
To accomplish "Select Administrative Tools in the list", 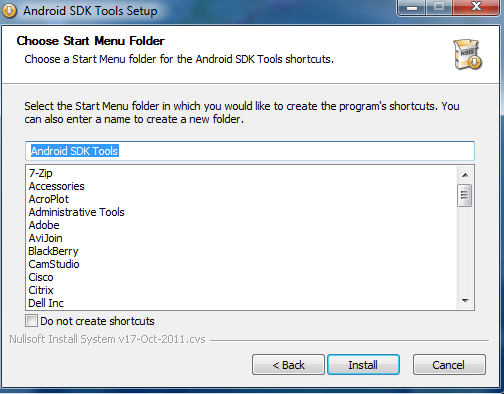I will click(x=76, y=212).
